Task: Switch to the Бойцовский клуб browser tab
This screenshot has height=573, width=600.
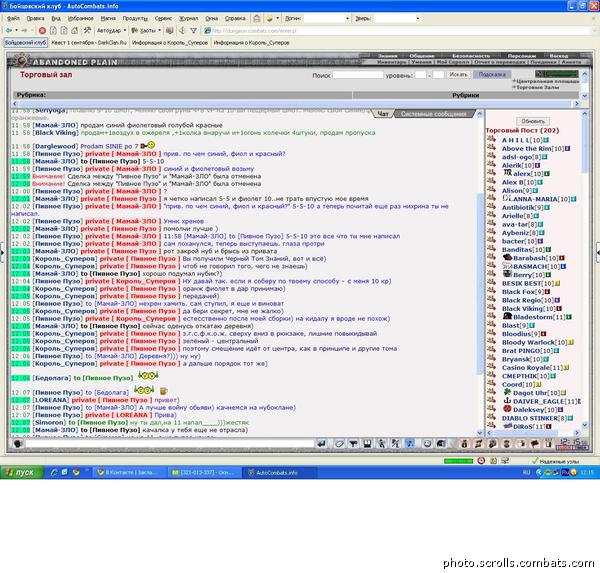Action: tap(26, 42)
